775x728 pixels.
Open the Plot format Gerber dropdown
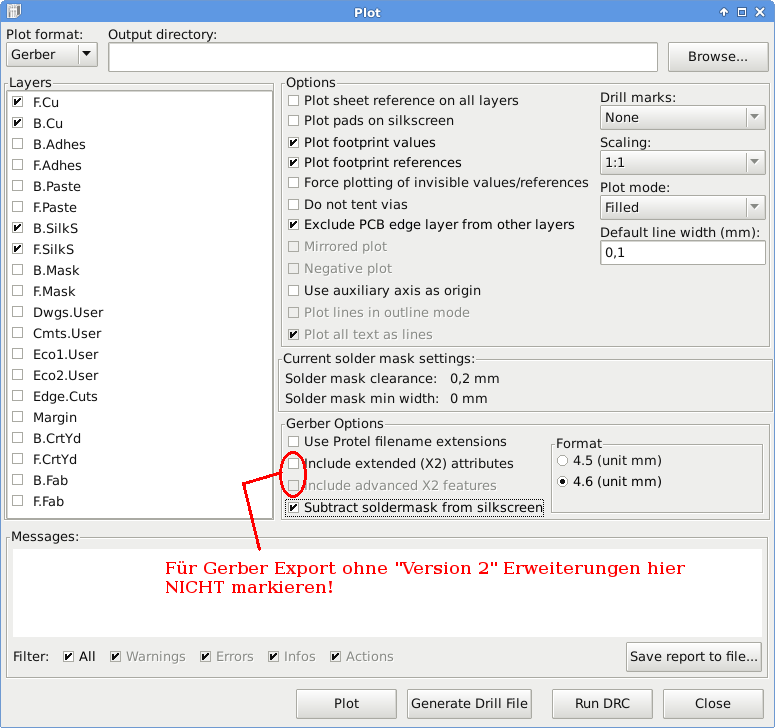(x=52, y=54)
